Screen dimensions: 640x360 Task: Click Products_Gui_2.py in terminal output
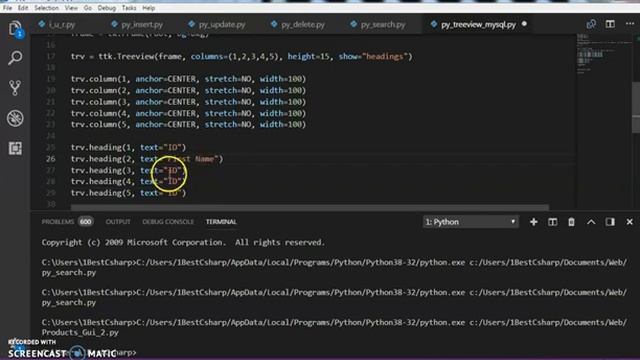tap(80, 333)
